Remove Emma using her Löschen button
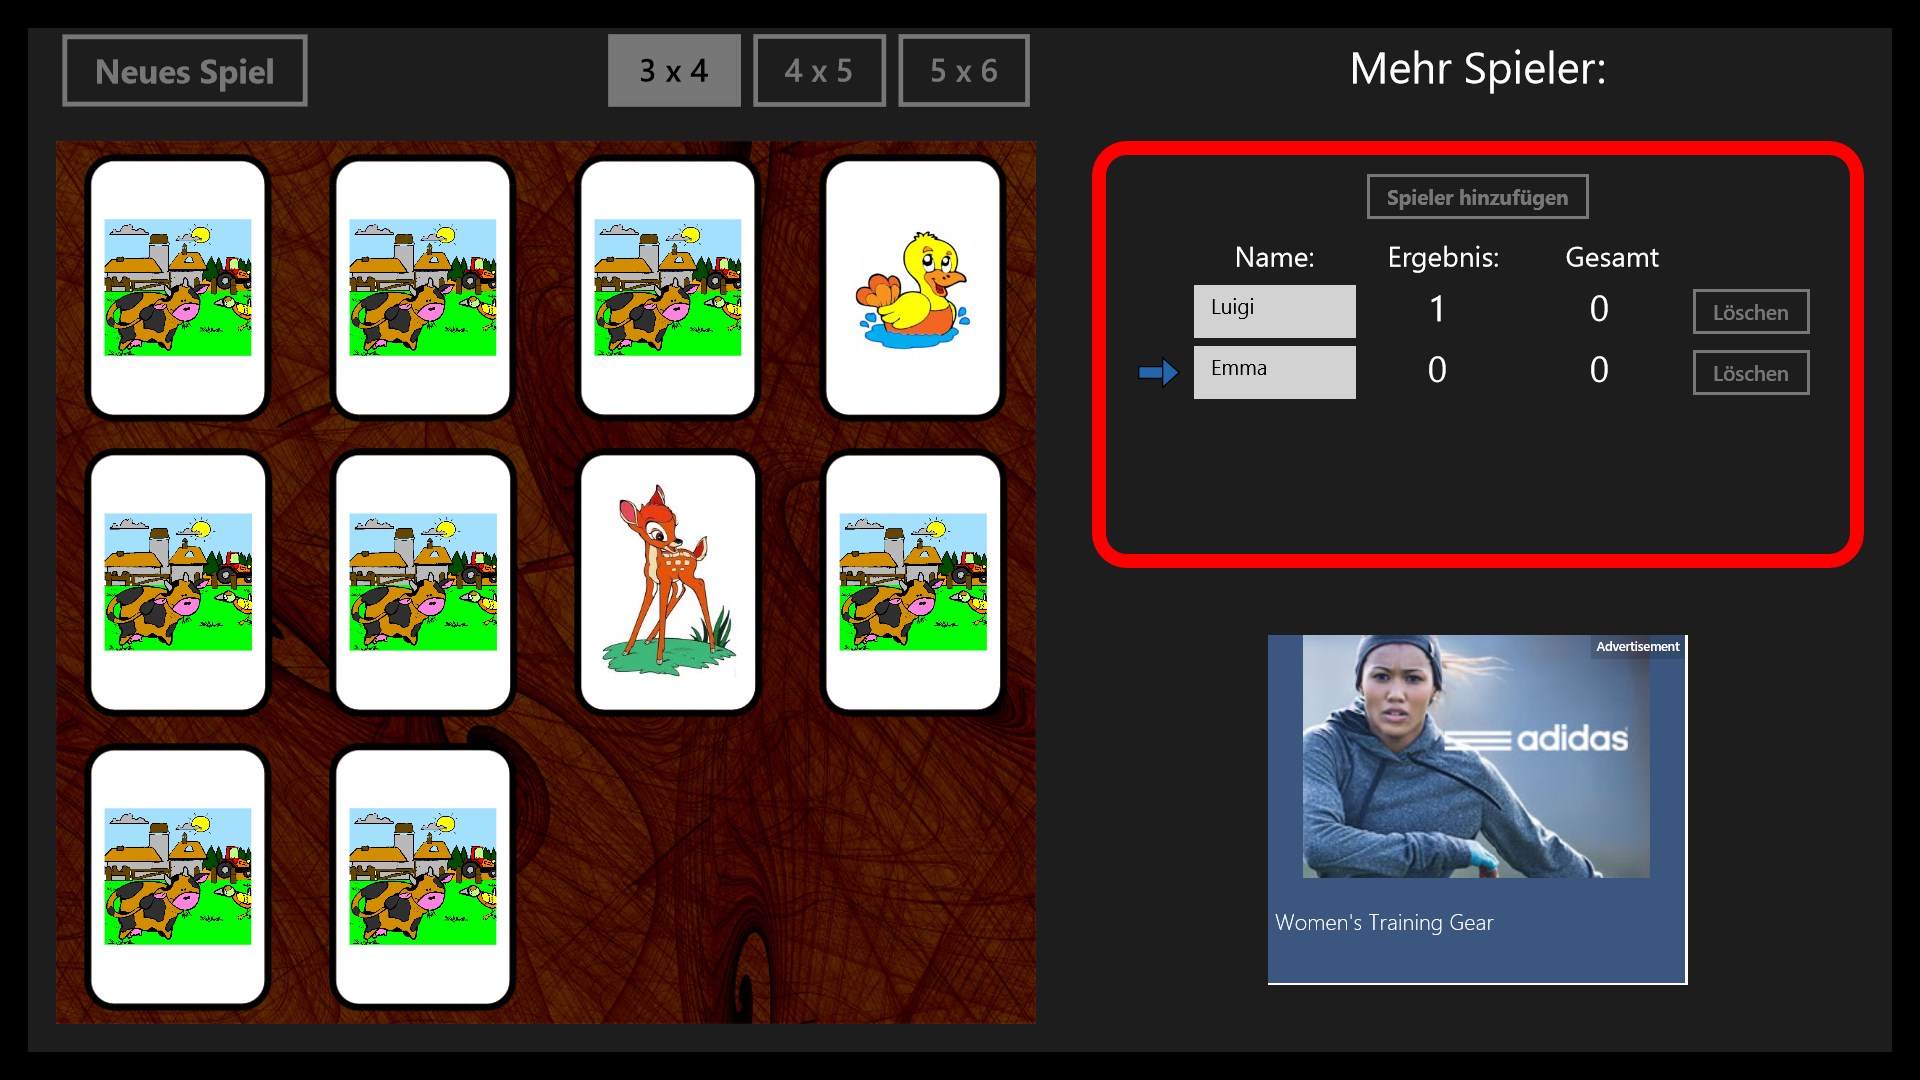 (x=1751, y=373)
